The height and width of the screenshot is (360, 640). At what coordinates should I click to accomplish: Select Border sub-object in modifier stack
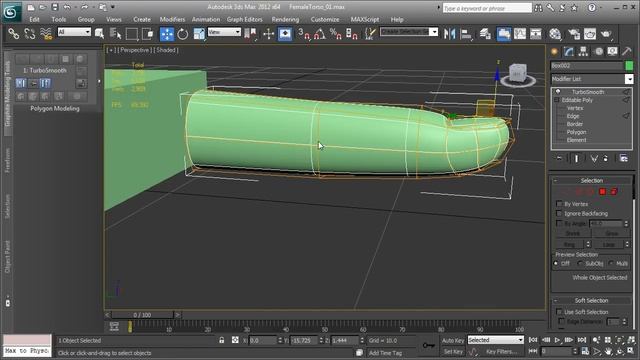click(x=575, y=124)
